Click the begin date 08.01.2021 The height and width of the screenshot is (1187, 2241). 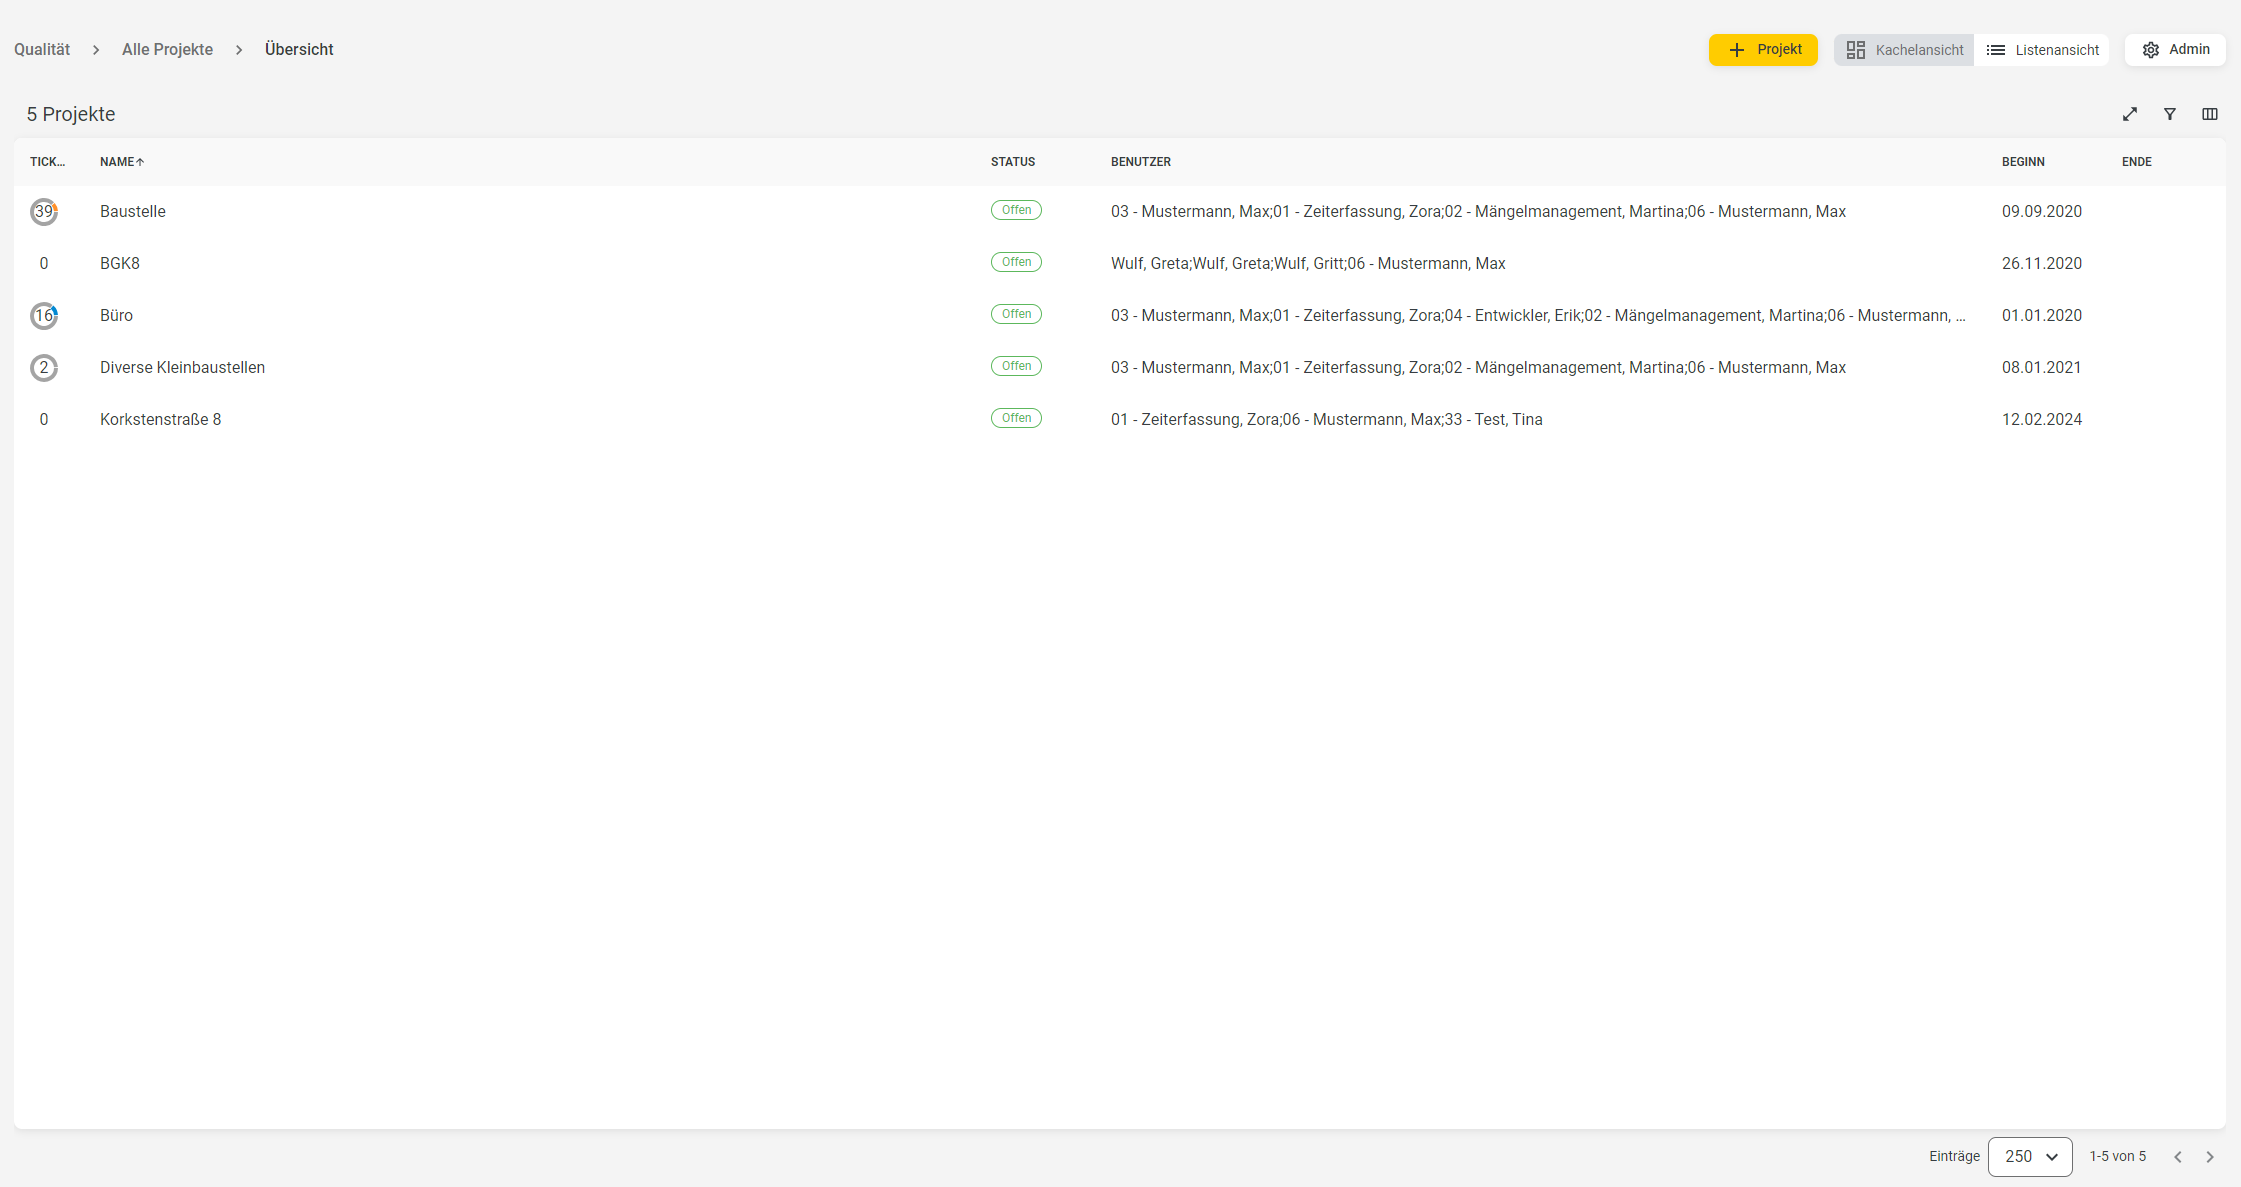2042,368
